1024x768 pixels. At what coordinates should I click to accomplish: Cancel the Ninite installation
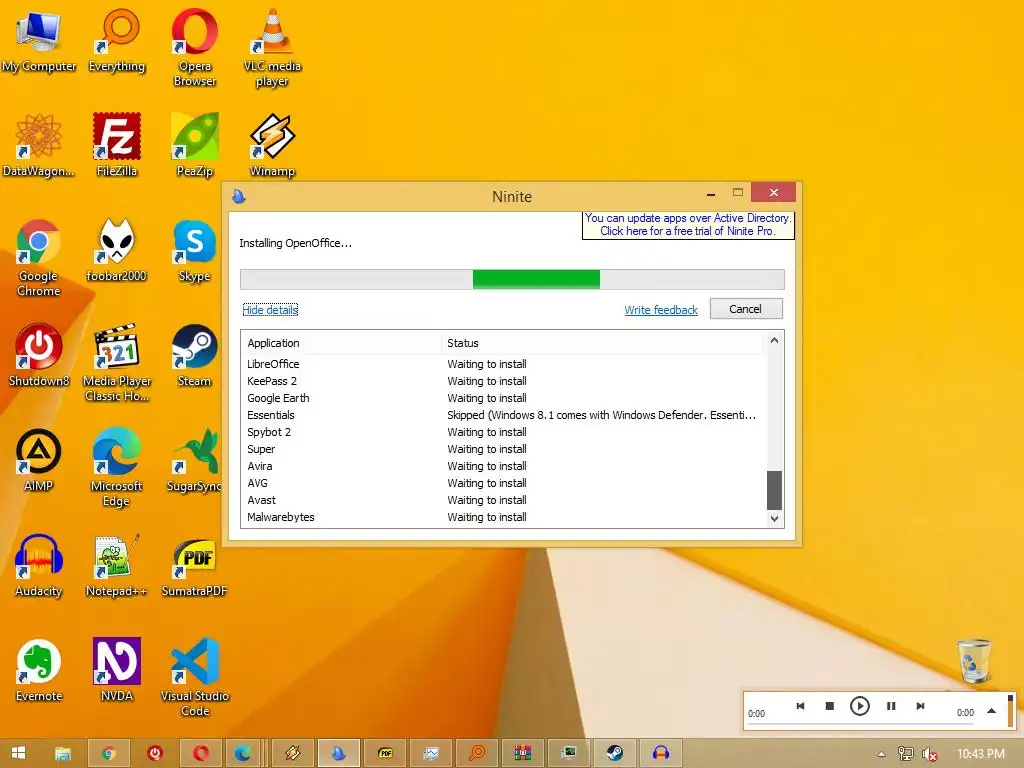coord(746,309)
